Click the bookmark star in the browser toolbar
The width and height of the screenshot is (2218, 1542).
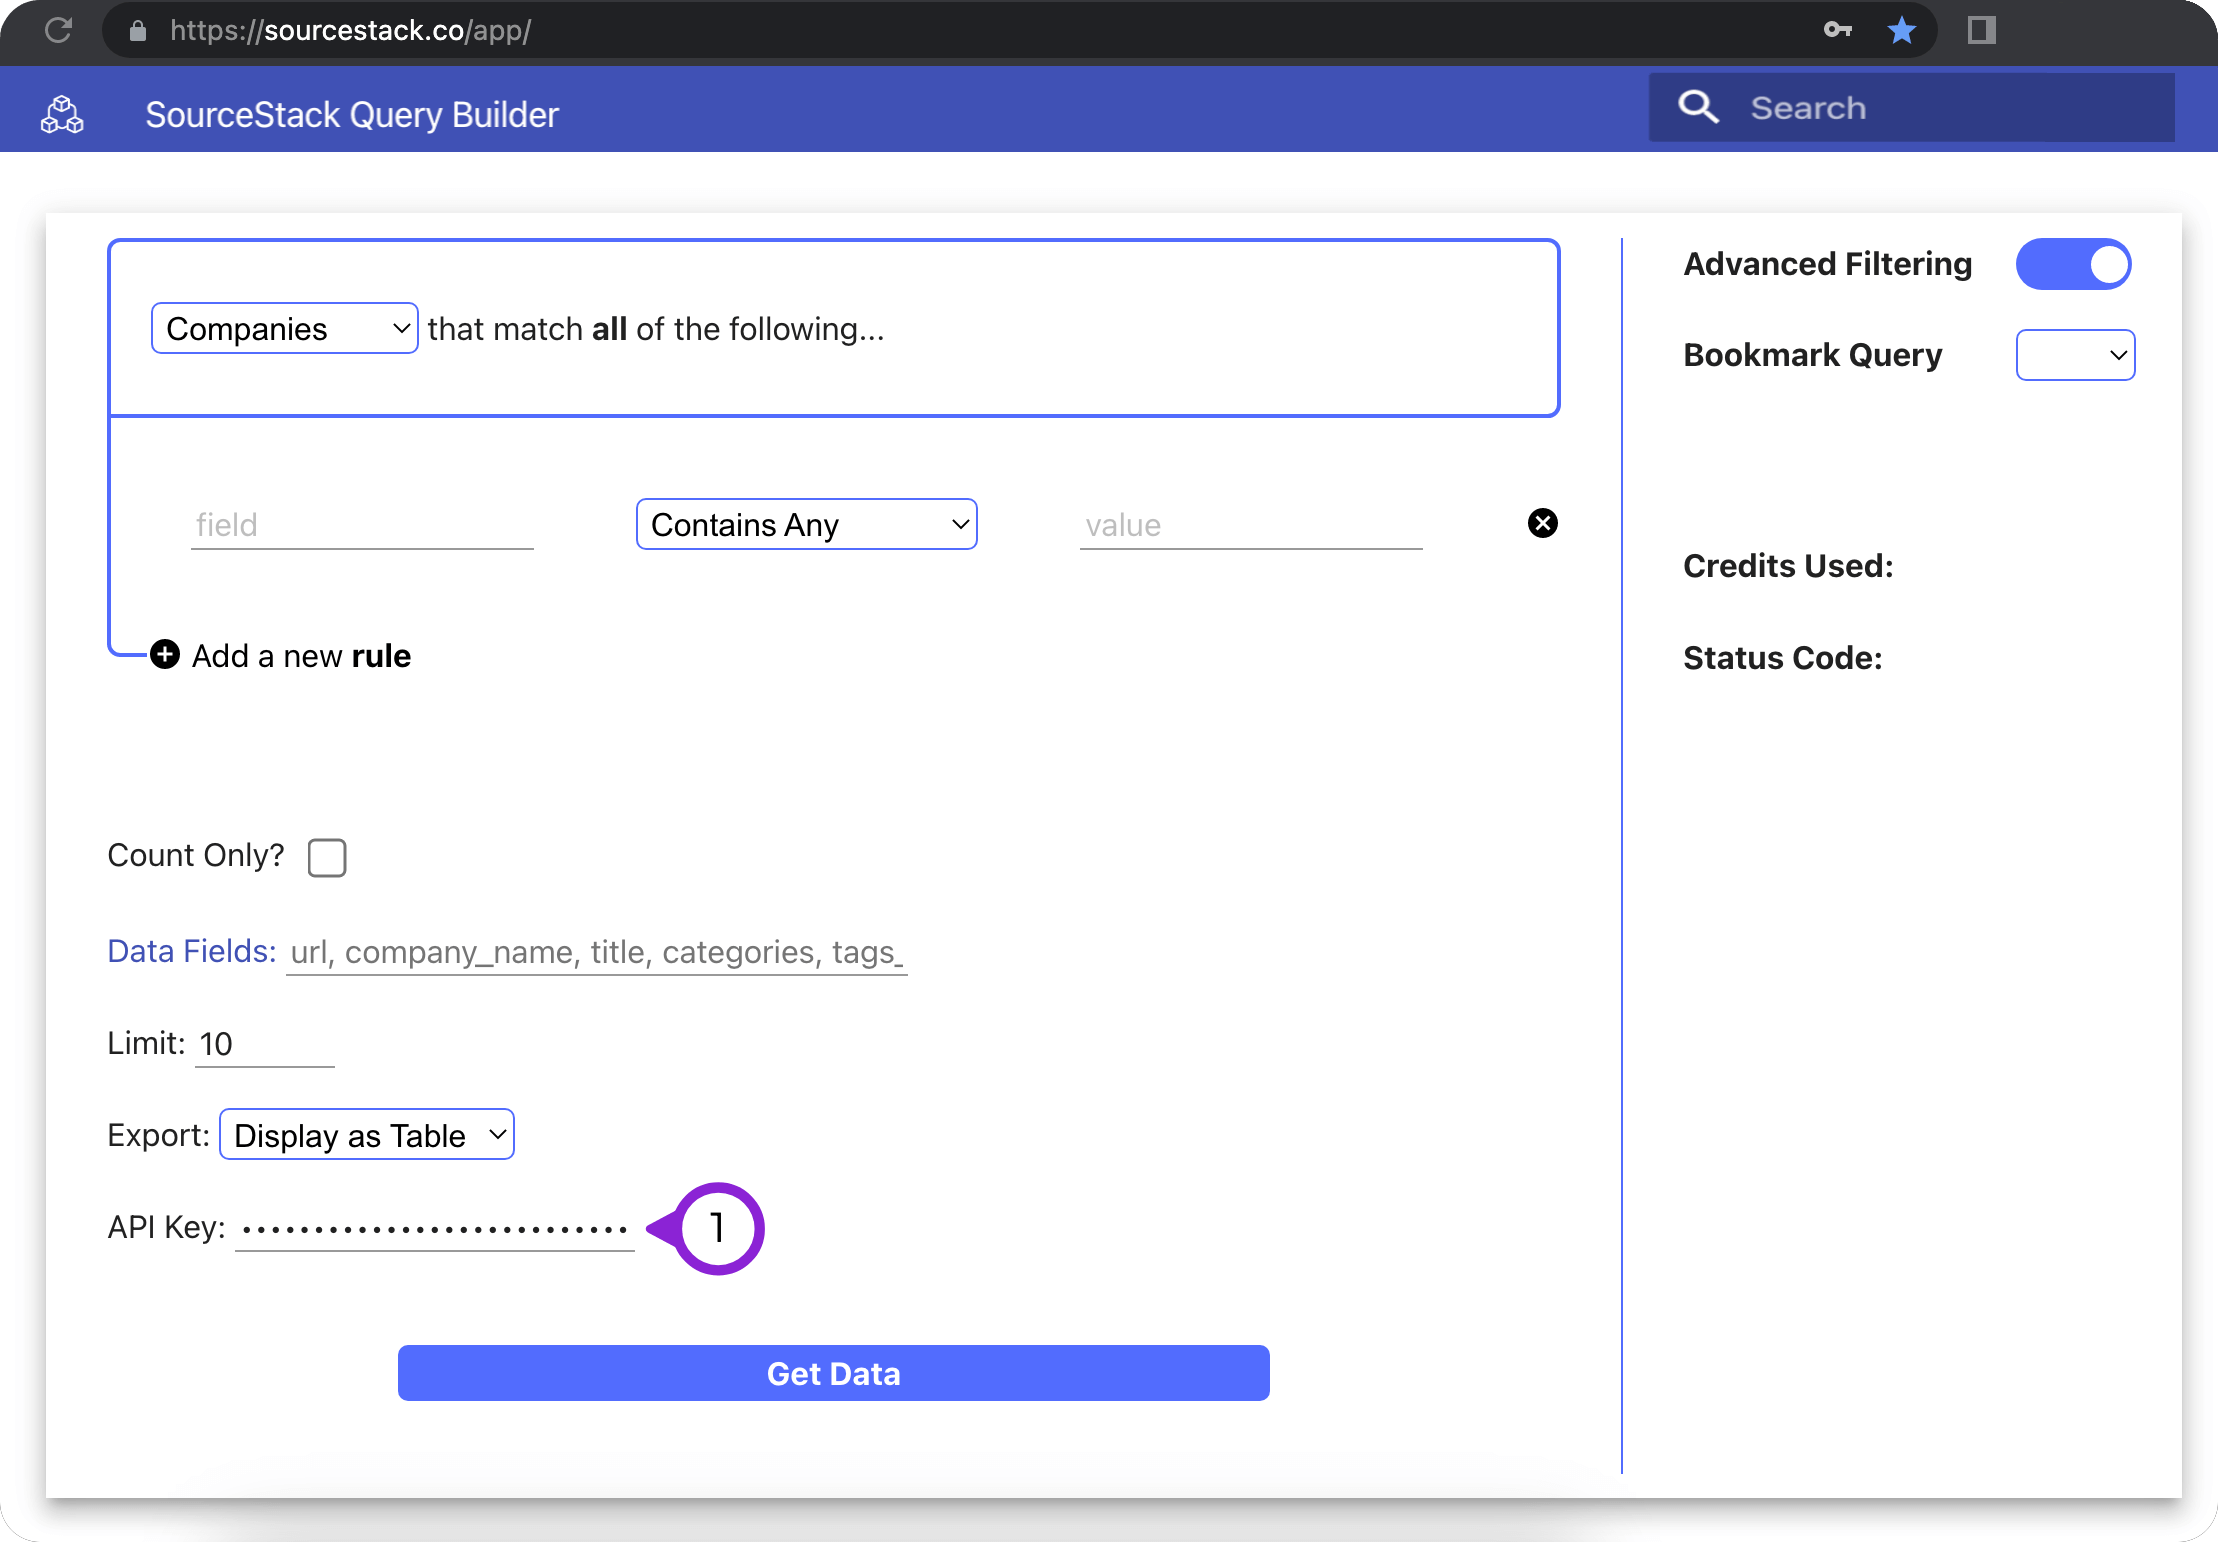click(x=1903, y=30)
